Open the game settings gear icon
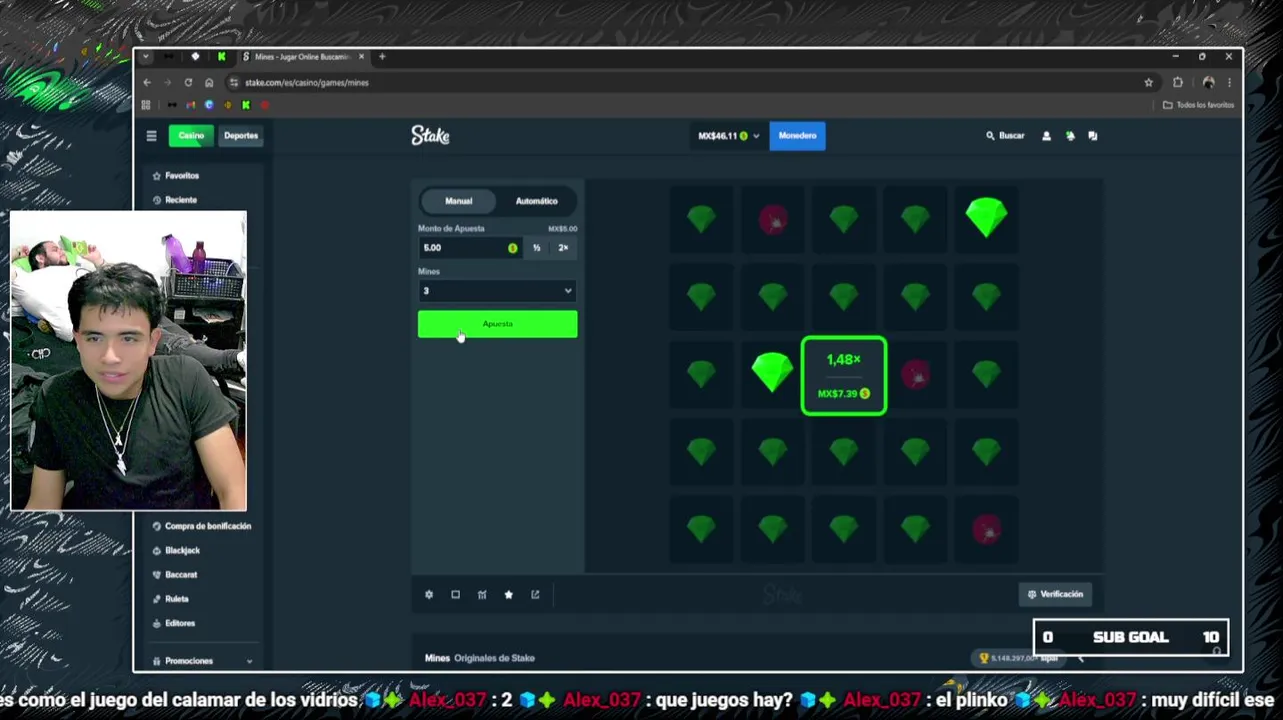This screenshot has height=720, width=1283. pyautogui.click(x=429, y=594)
